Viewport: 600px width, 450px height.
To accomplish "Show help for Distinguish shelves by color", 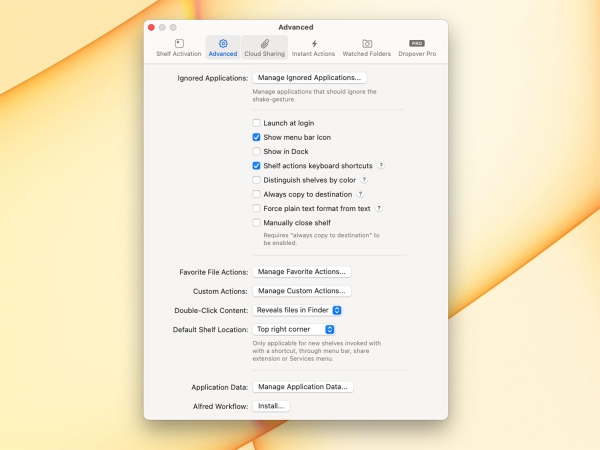I will [364, 180].
